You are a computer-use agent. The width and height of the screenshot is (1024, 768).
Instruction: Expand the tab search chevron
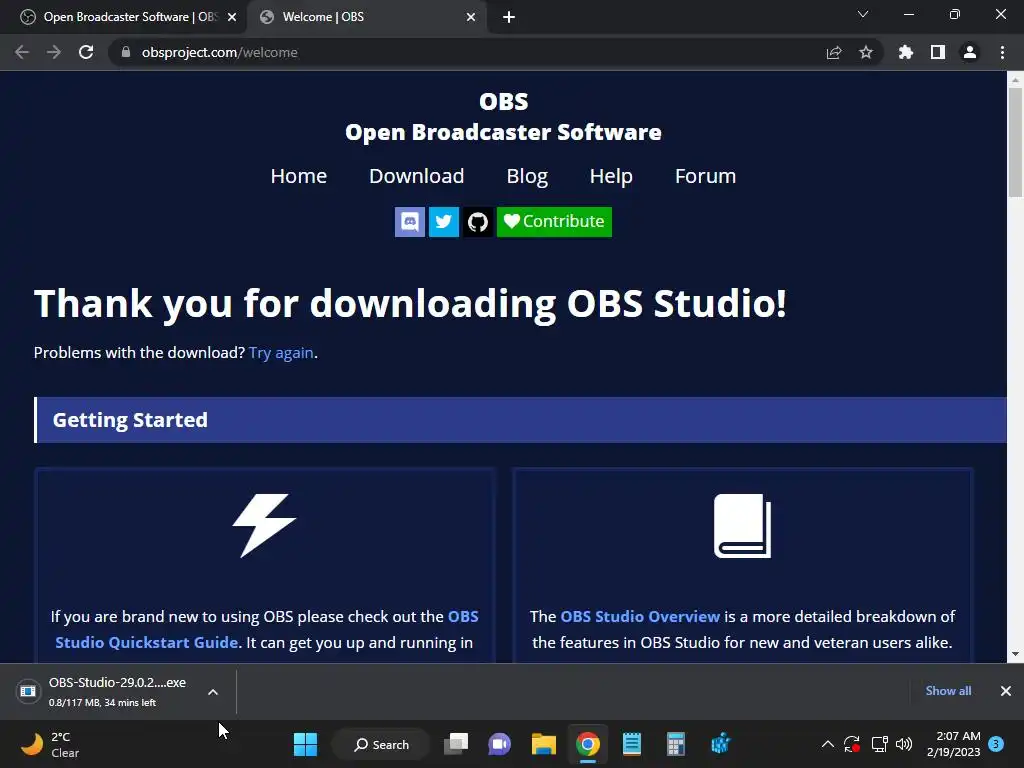click(x=863, y=14)
